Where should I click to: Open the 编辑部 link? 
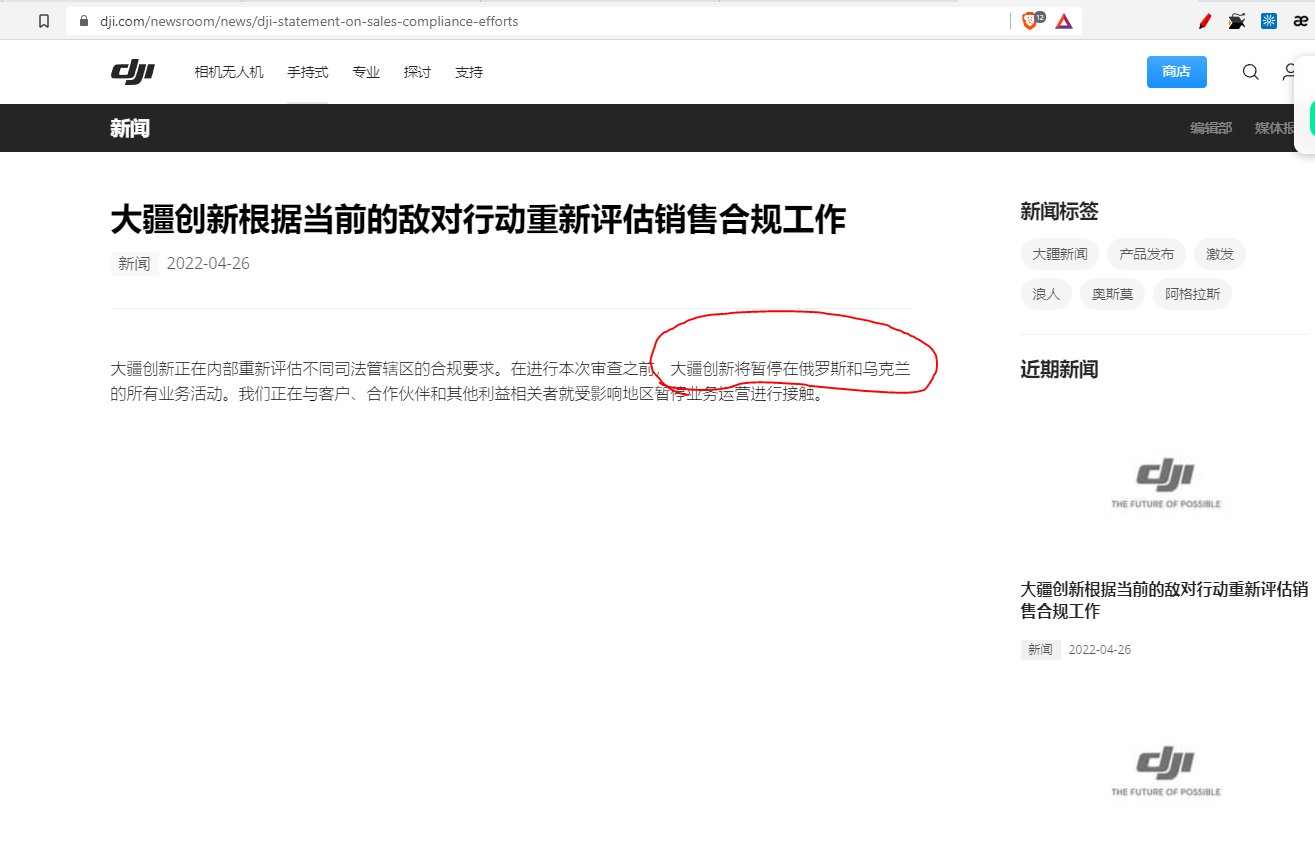(1211, 128)
